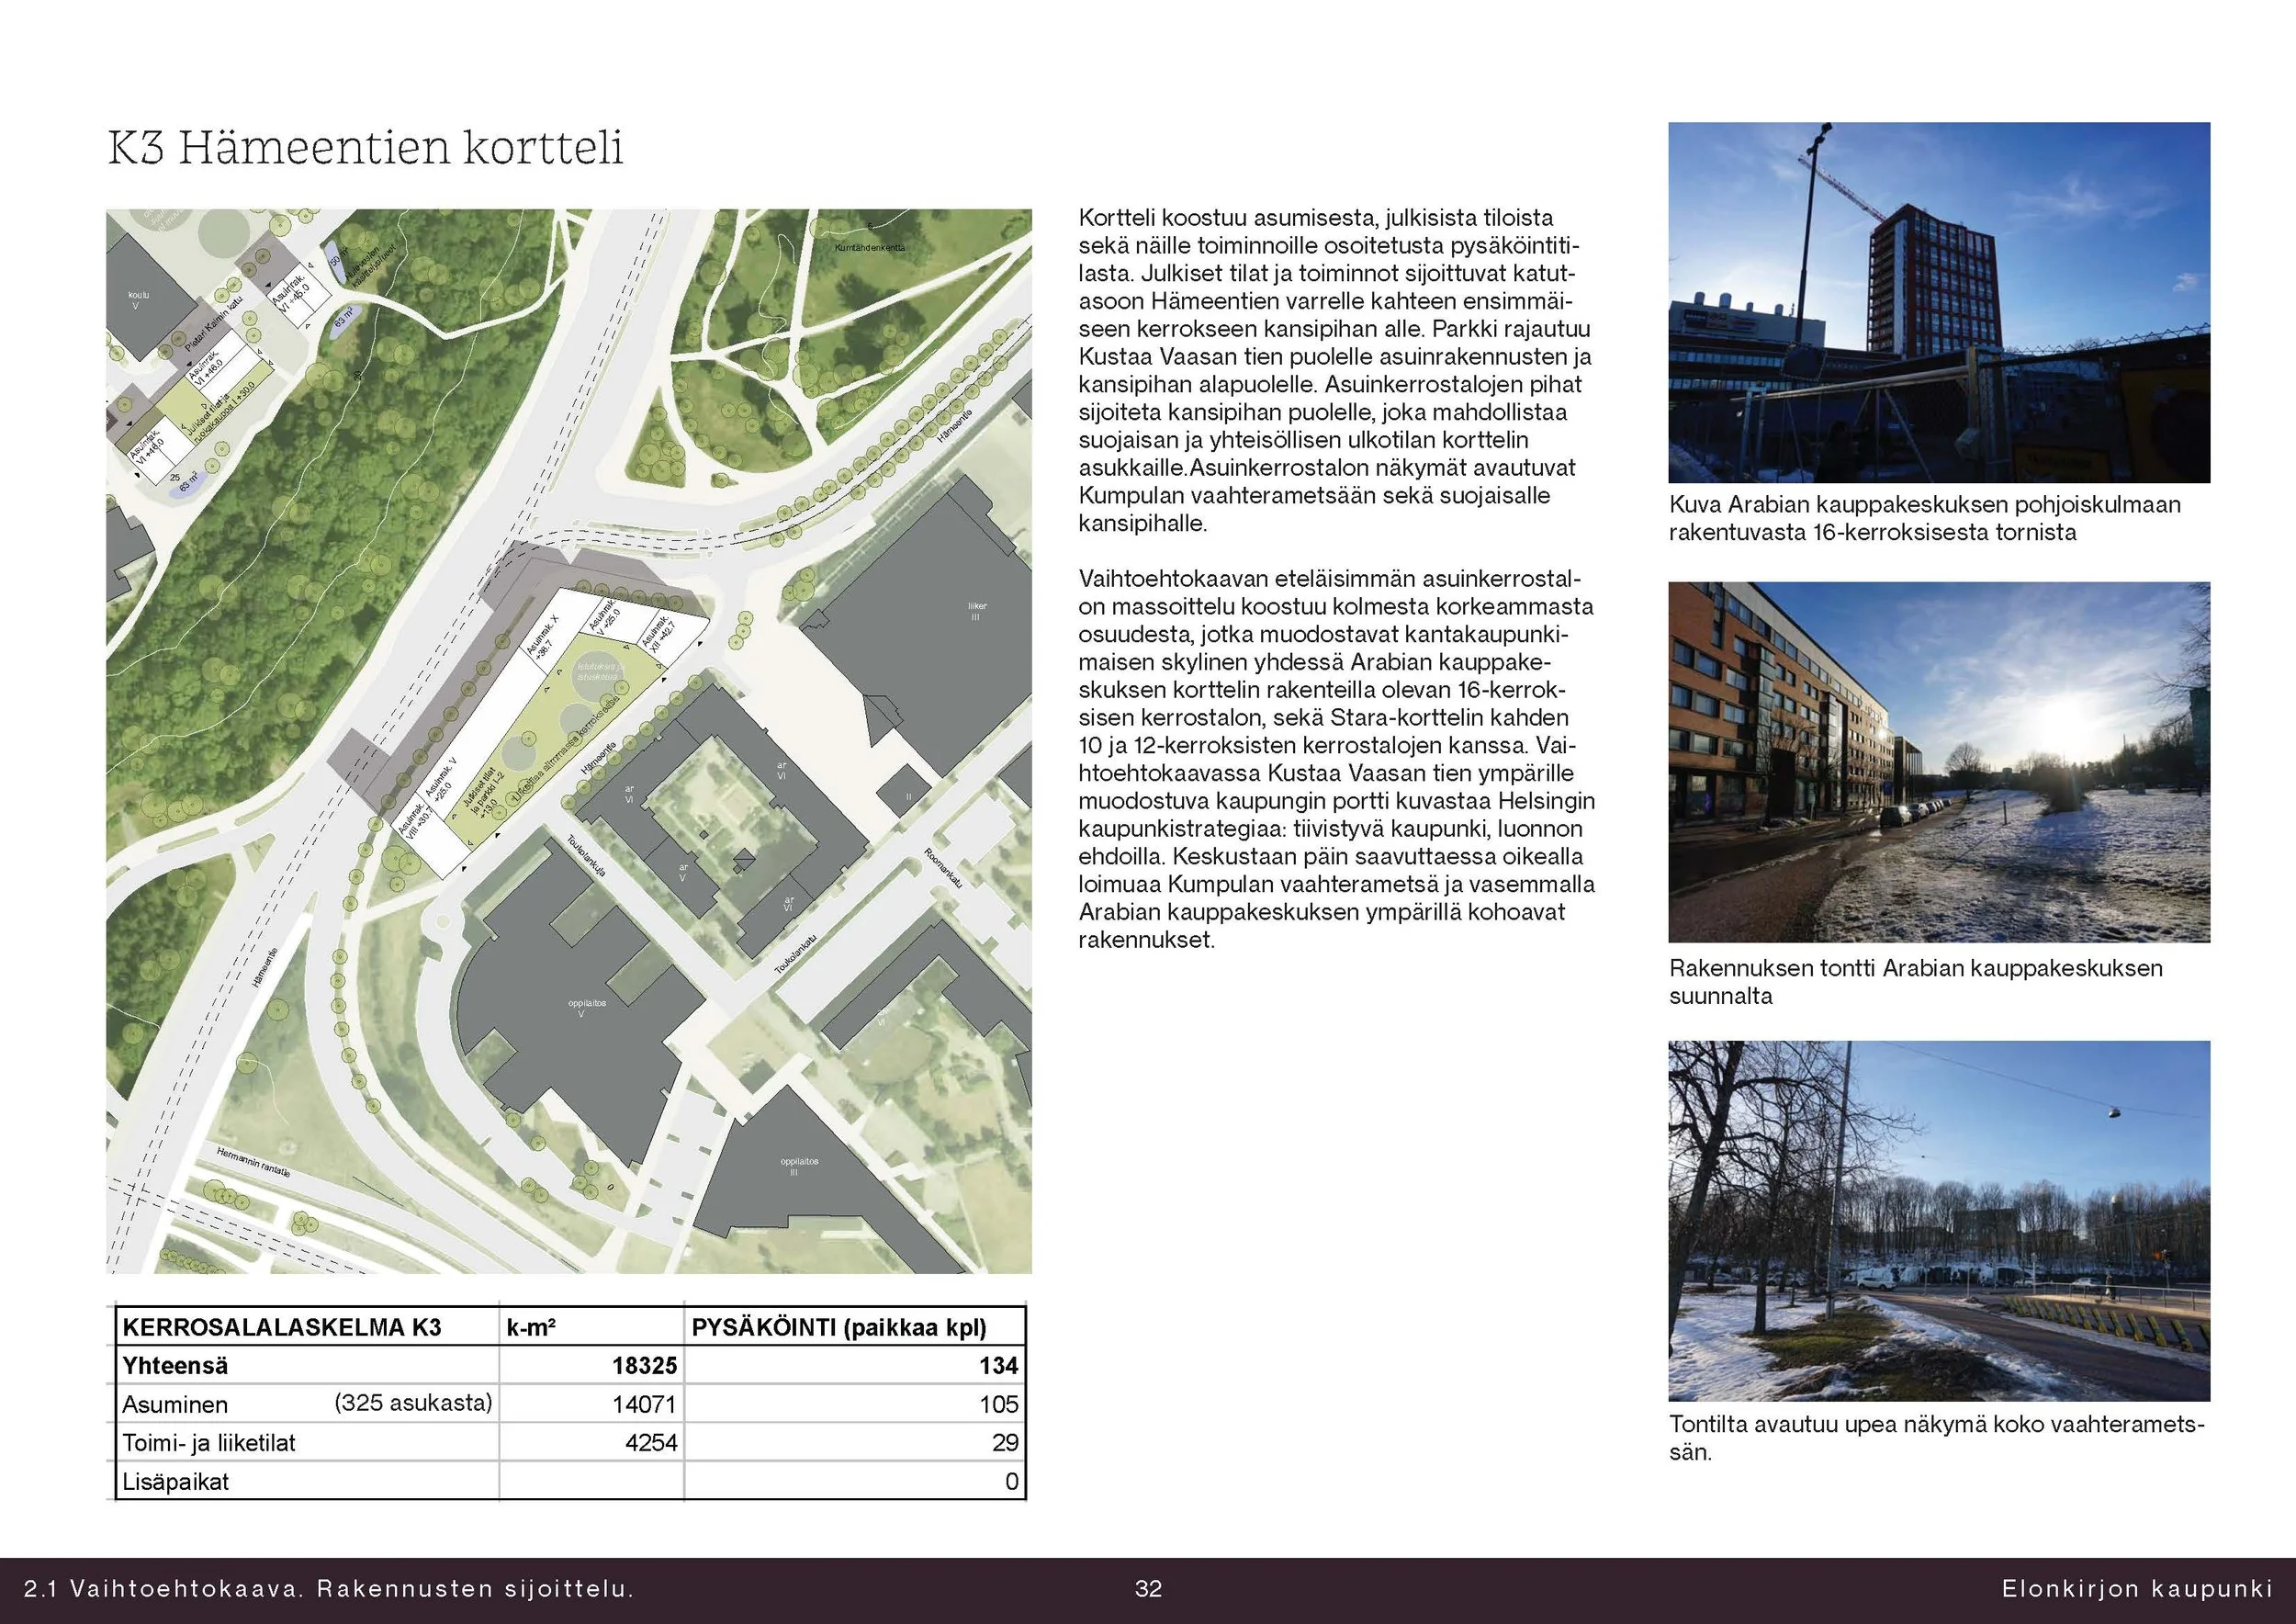The height and width of the screenshot is (1624, 2296).
Task: Select the top photo of the 16-story tower
Action: click(x=1940, y=300)
